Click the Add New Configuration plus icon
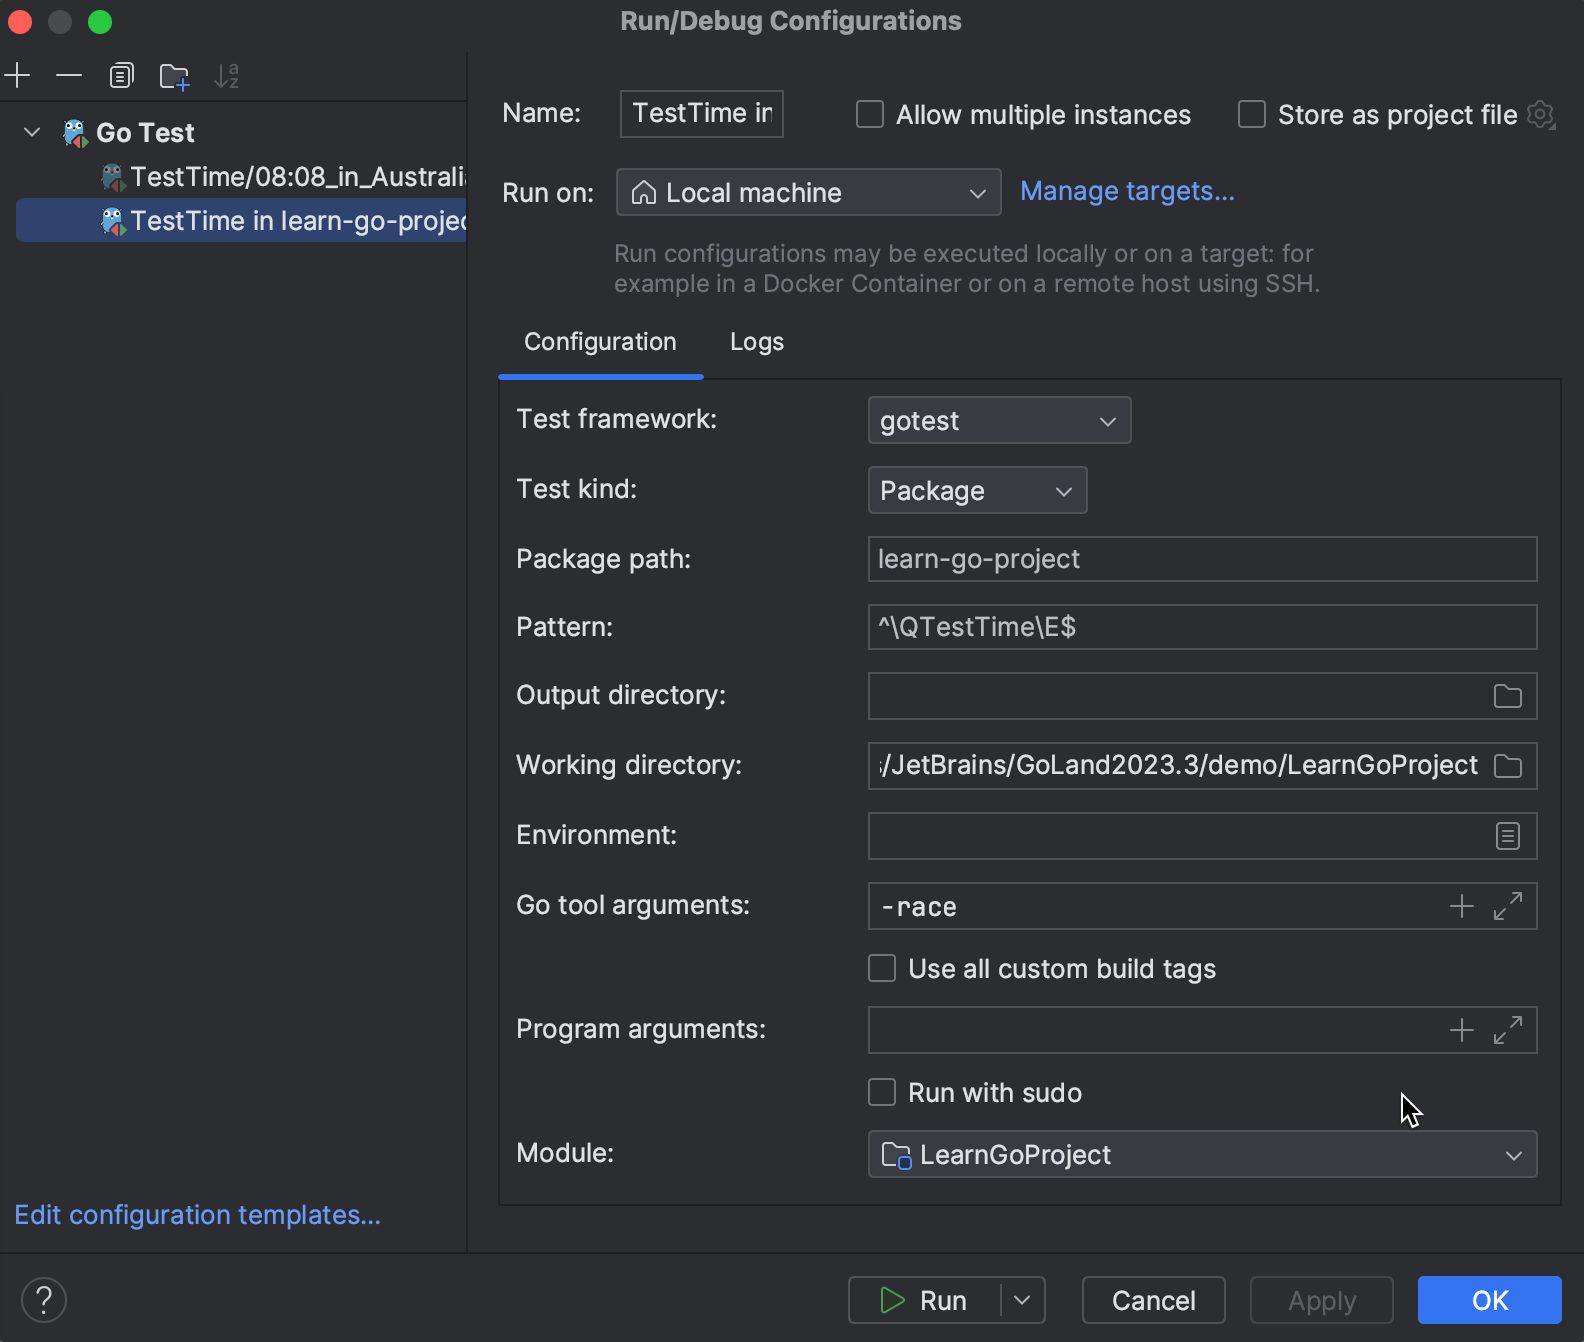The height and width of the screenshot is (1342, 1584). click(x=18, y=76)
